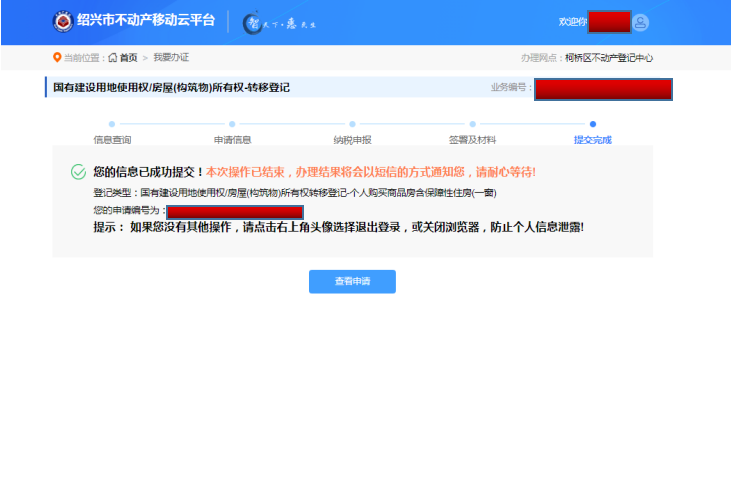The width and height of the screenshot is (731, 487).
Task: Click the 柯桥区不动产登记中心 office name
Action: (609, 58)
